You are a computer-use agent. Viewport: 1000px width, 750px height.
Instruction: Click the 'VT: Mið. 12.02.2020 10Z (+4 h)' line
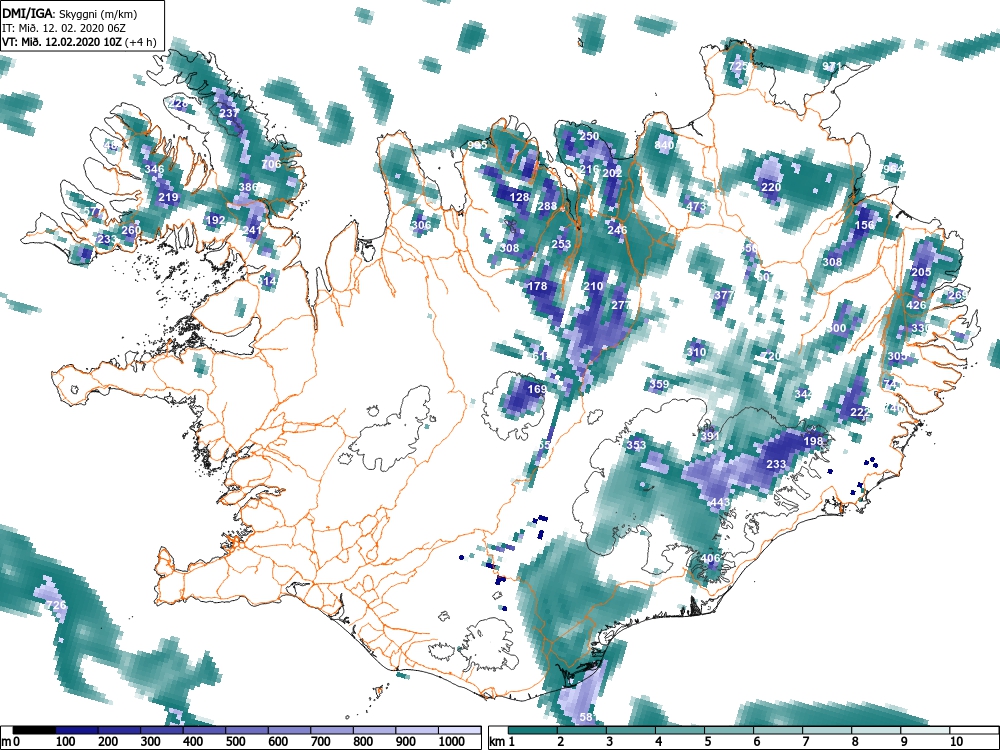tap(79, 42)
